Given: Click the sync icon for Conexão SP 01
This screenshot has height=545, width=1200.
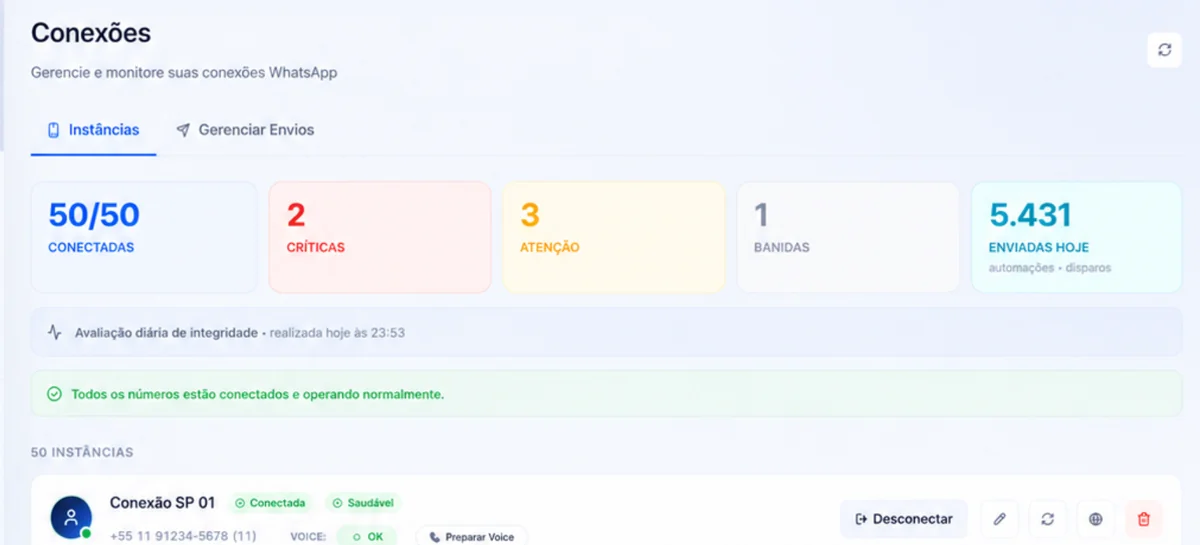Looking at the screenshot, I should 1047,519.
